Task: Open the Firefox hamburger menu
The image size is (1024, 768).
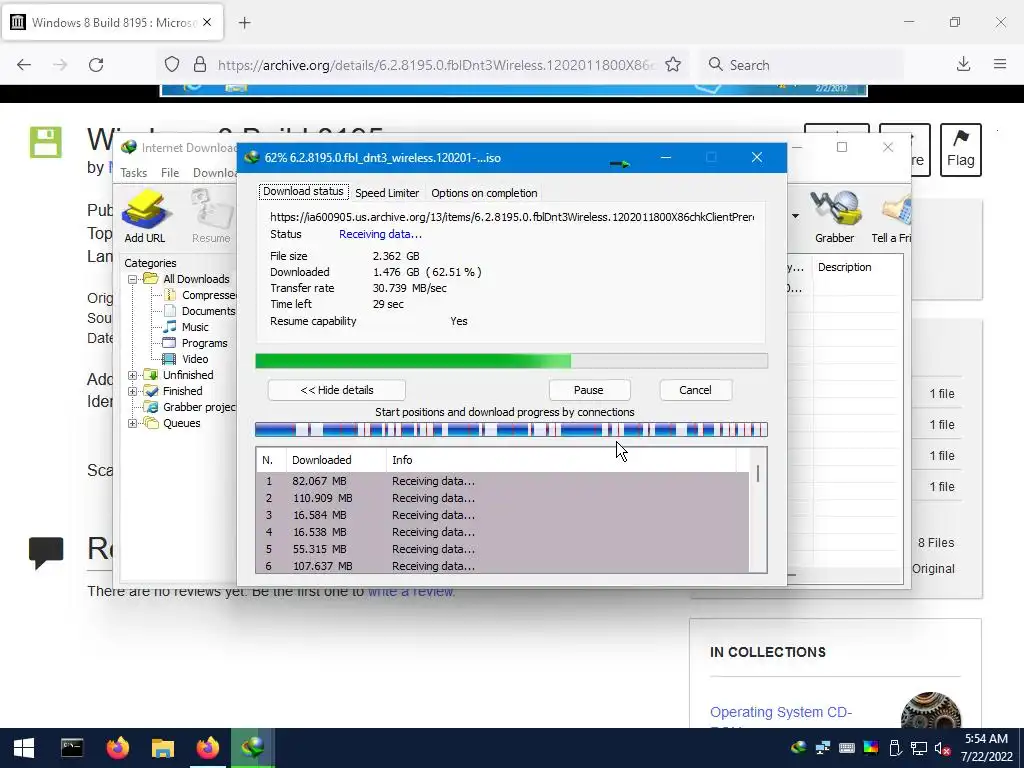Action: [1000, 64]
